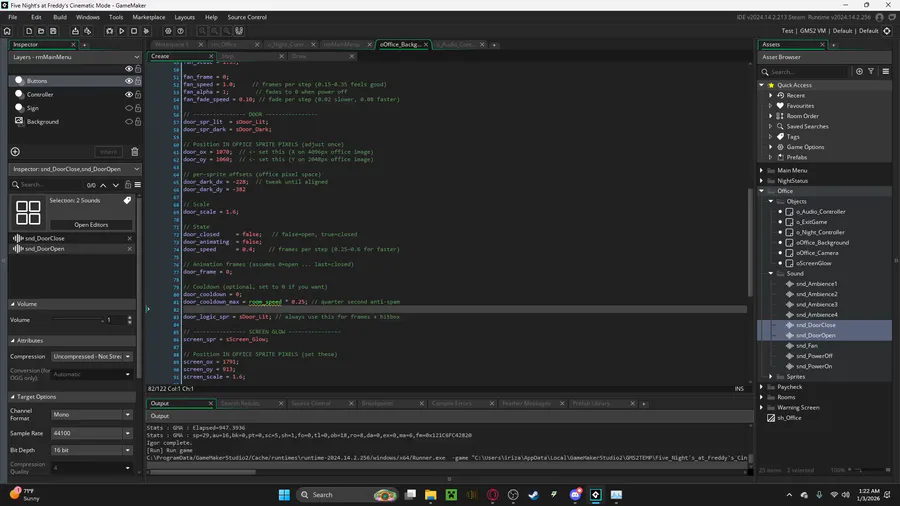Open Asset Browser filter options

871,71
